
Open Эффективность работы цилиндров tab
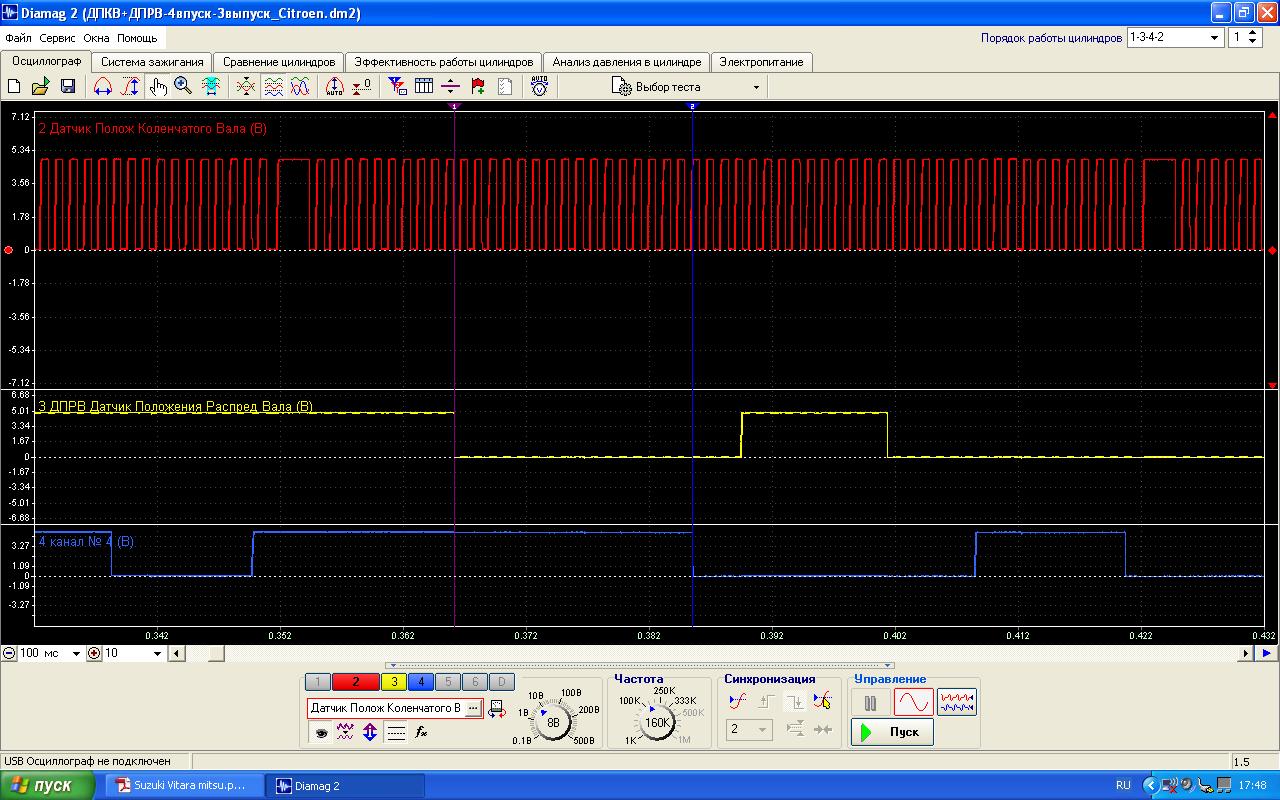[x=444, y=62]
